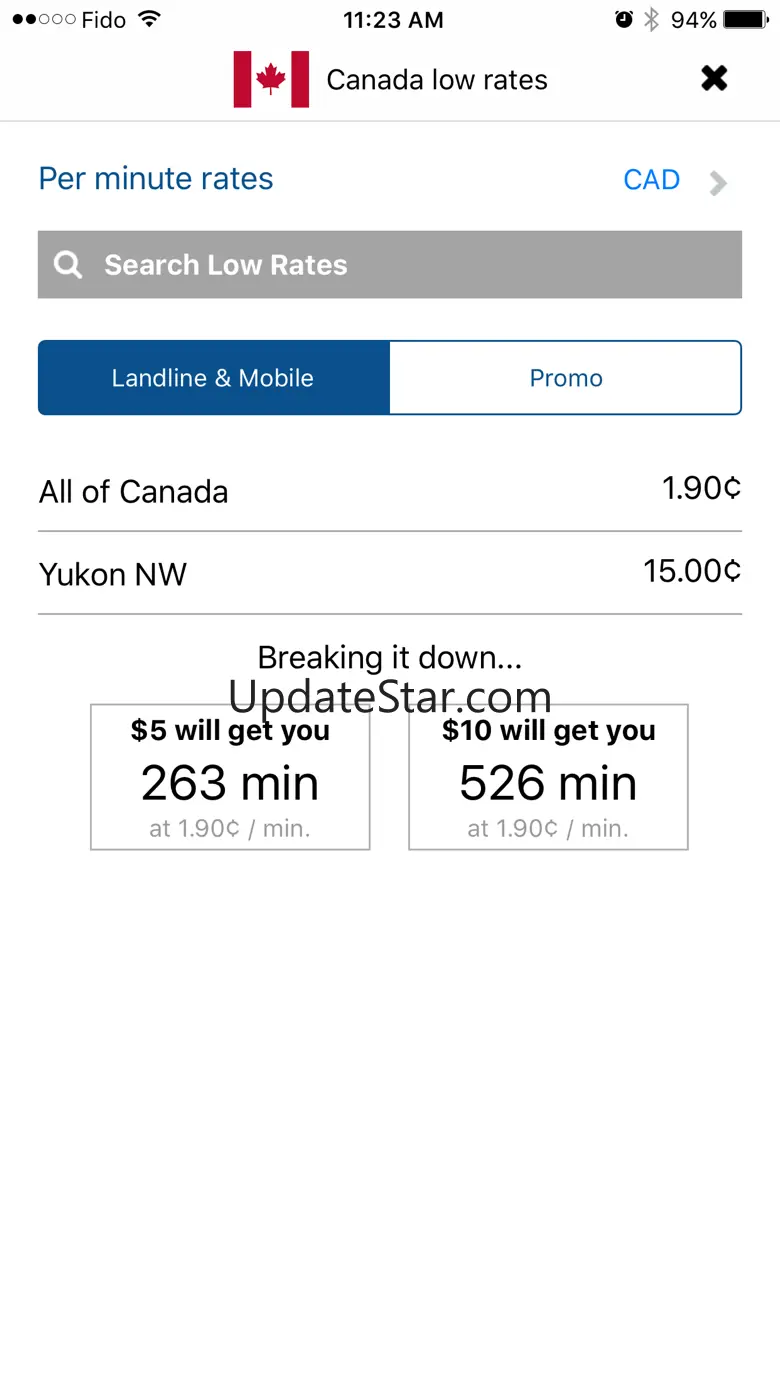Tap the chevron next to CAD

pyautogui.click(x=718, y=182)
